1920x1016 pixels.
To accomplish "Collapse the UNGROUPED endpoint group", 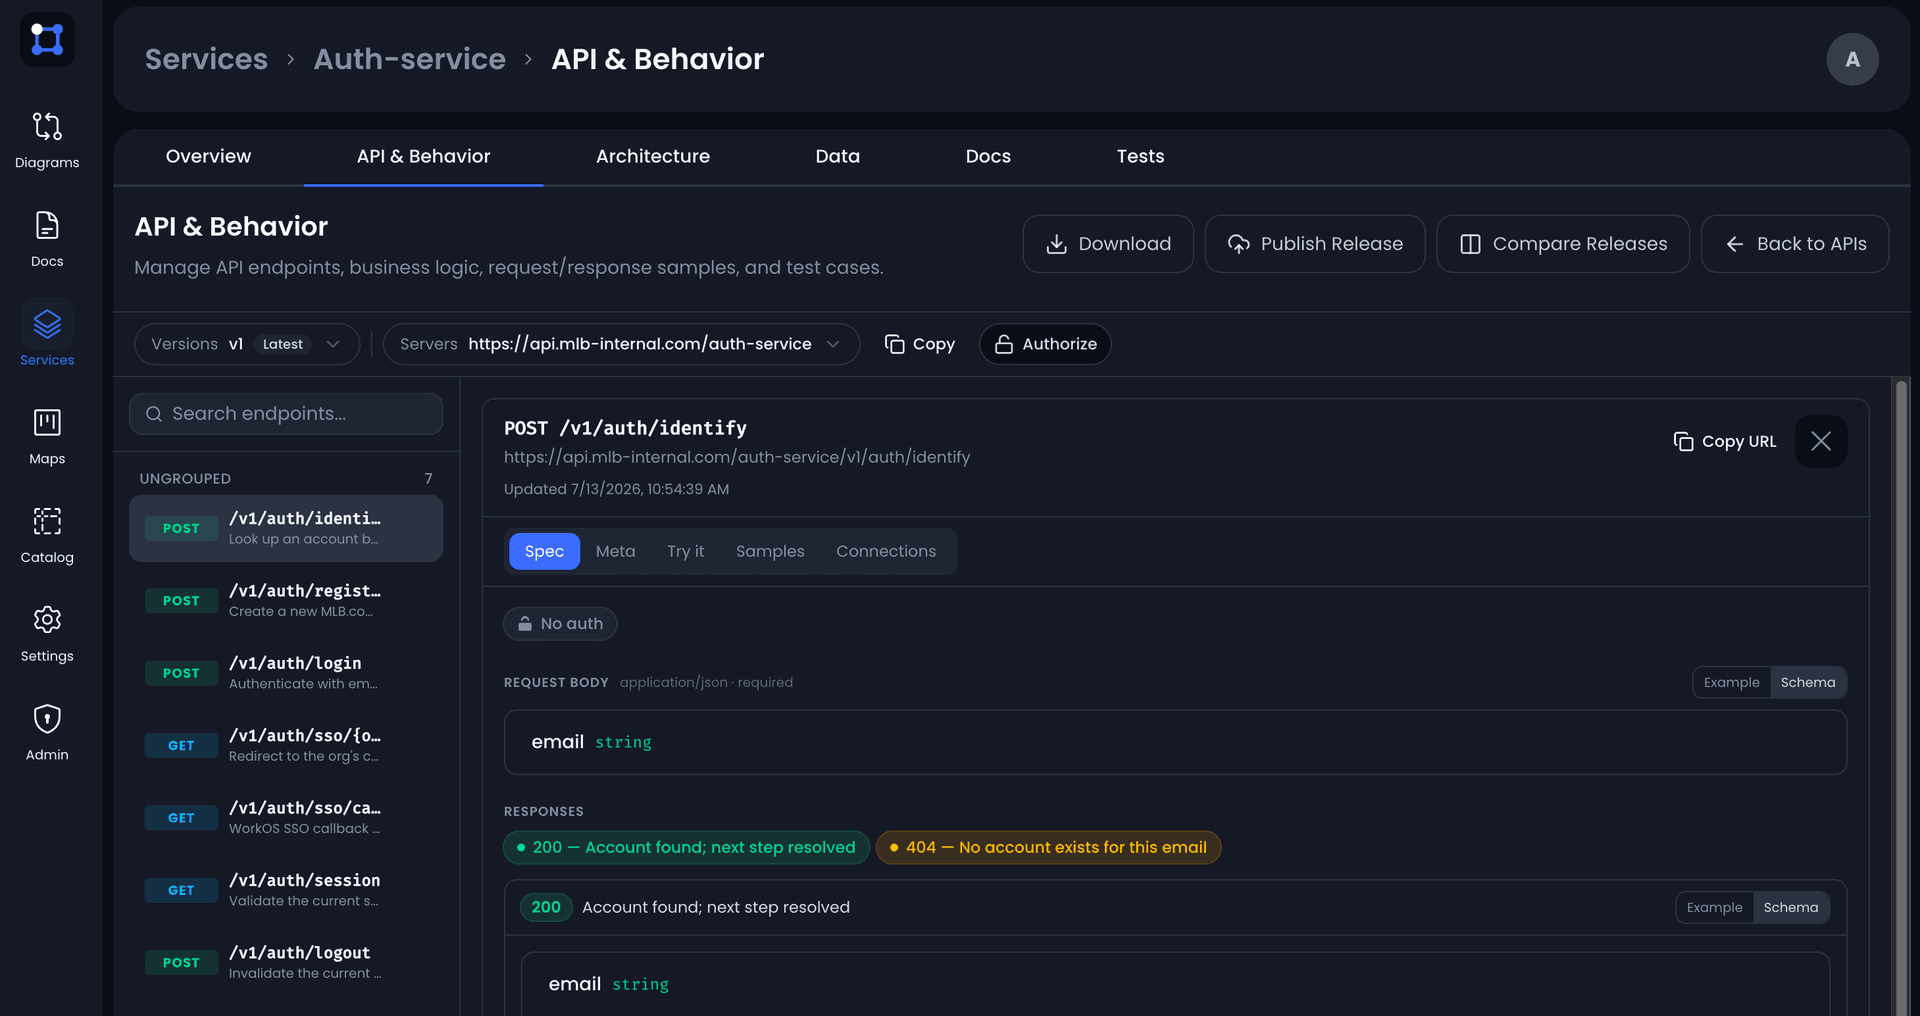I will click(x=286, y=479).
